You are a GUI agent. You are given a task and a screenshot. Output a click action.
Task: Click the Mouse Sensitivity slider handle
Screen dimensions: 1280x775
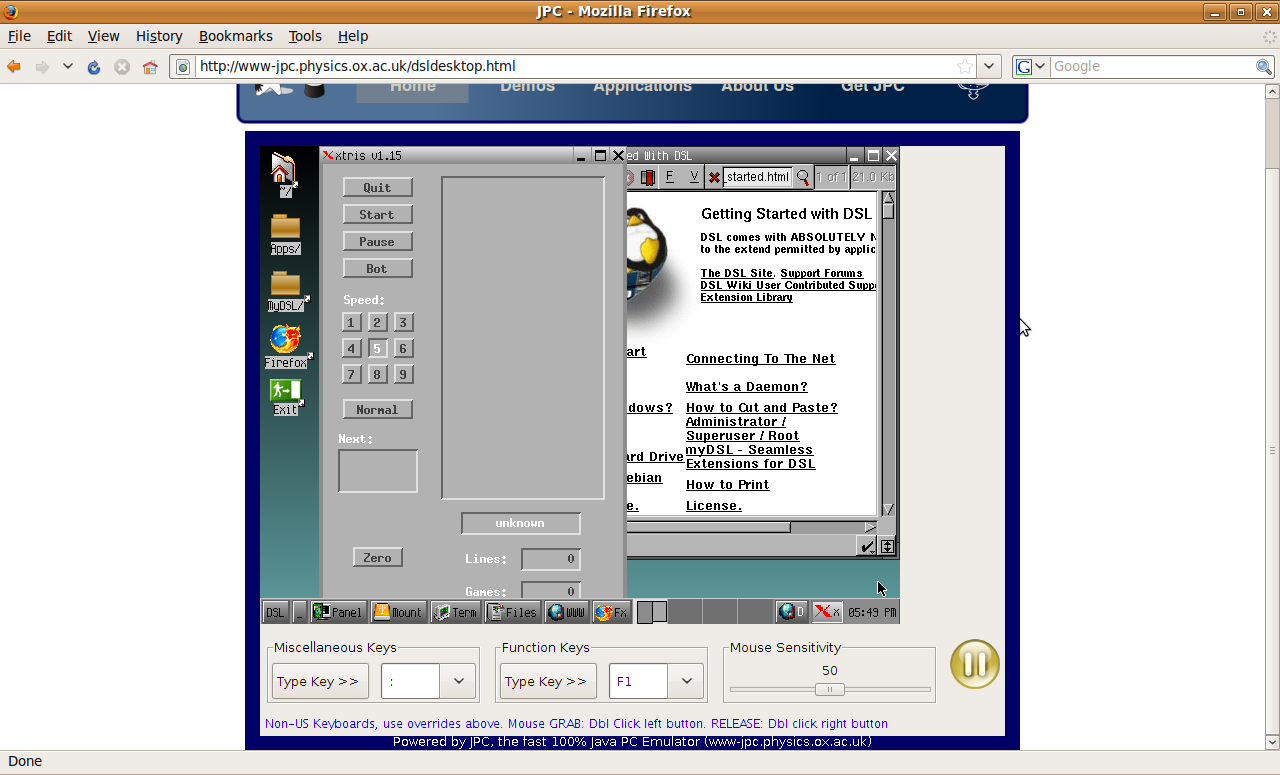pyautogui.click(x=829, y=689)
